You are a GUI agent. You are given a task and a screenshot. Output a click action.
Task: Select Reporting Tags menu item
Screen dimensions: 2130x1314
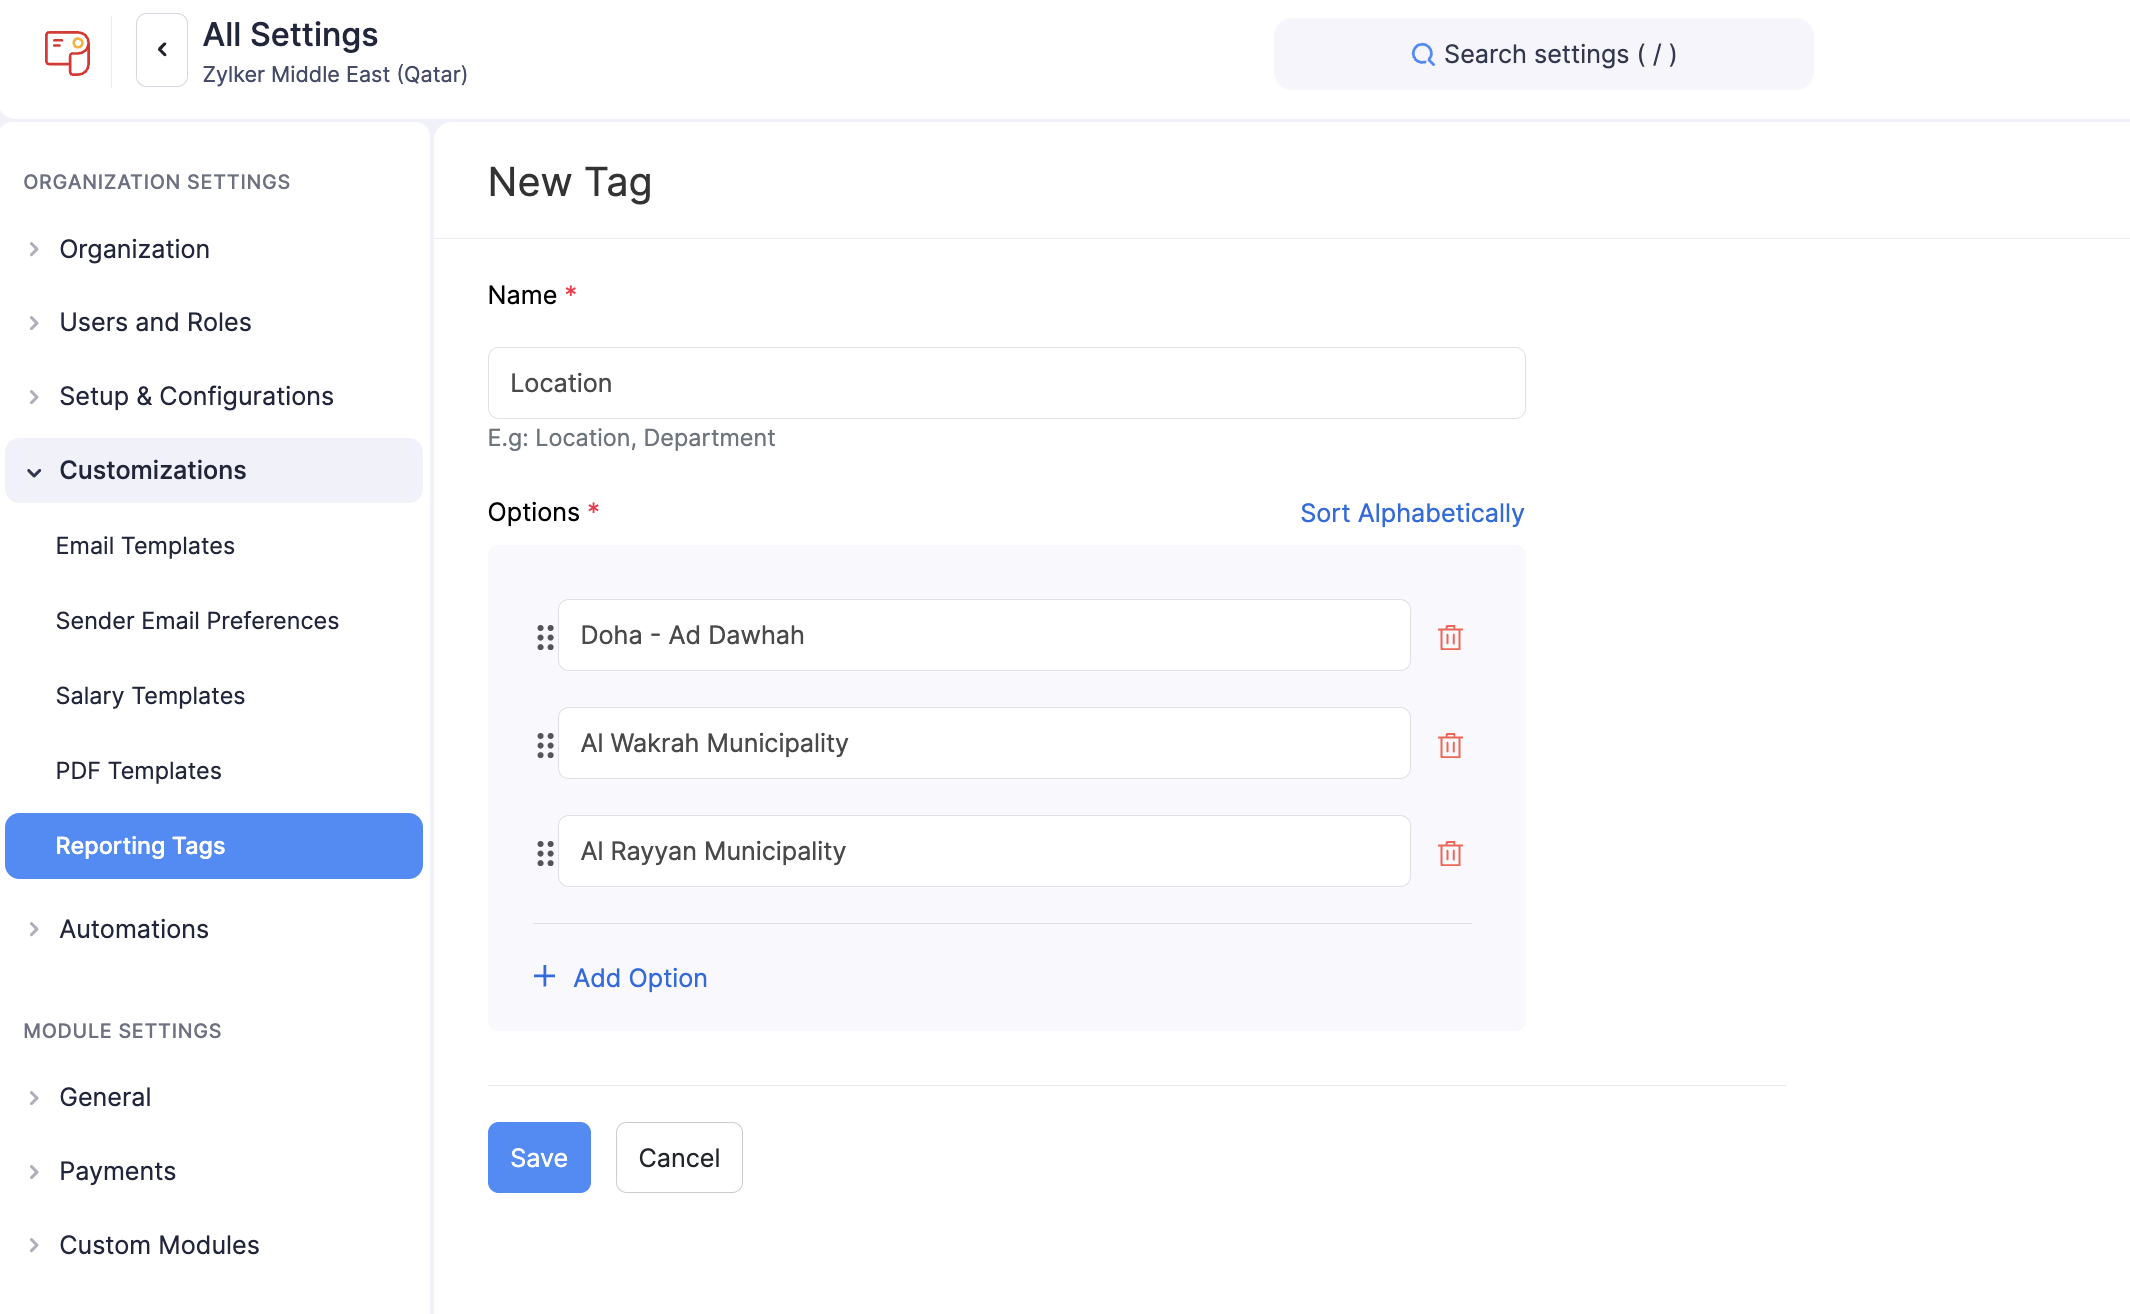pyautogui.click(x=140, y=846)
